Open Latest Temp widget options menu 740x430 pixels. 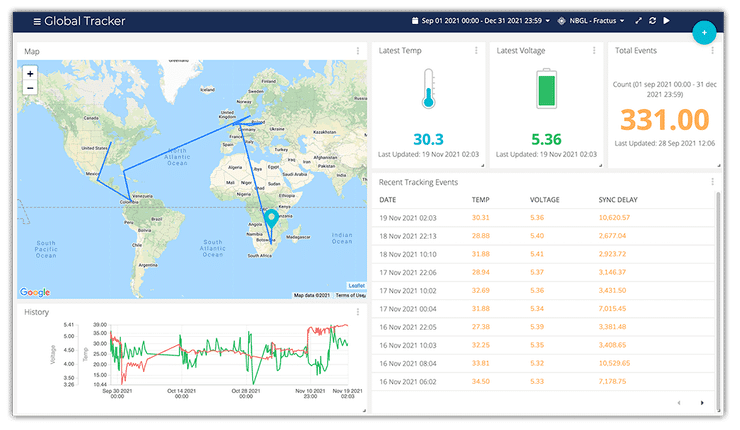pyautogui.click(x=475, y=50)
